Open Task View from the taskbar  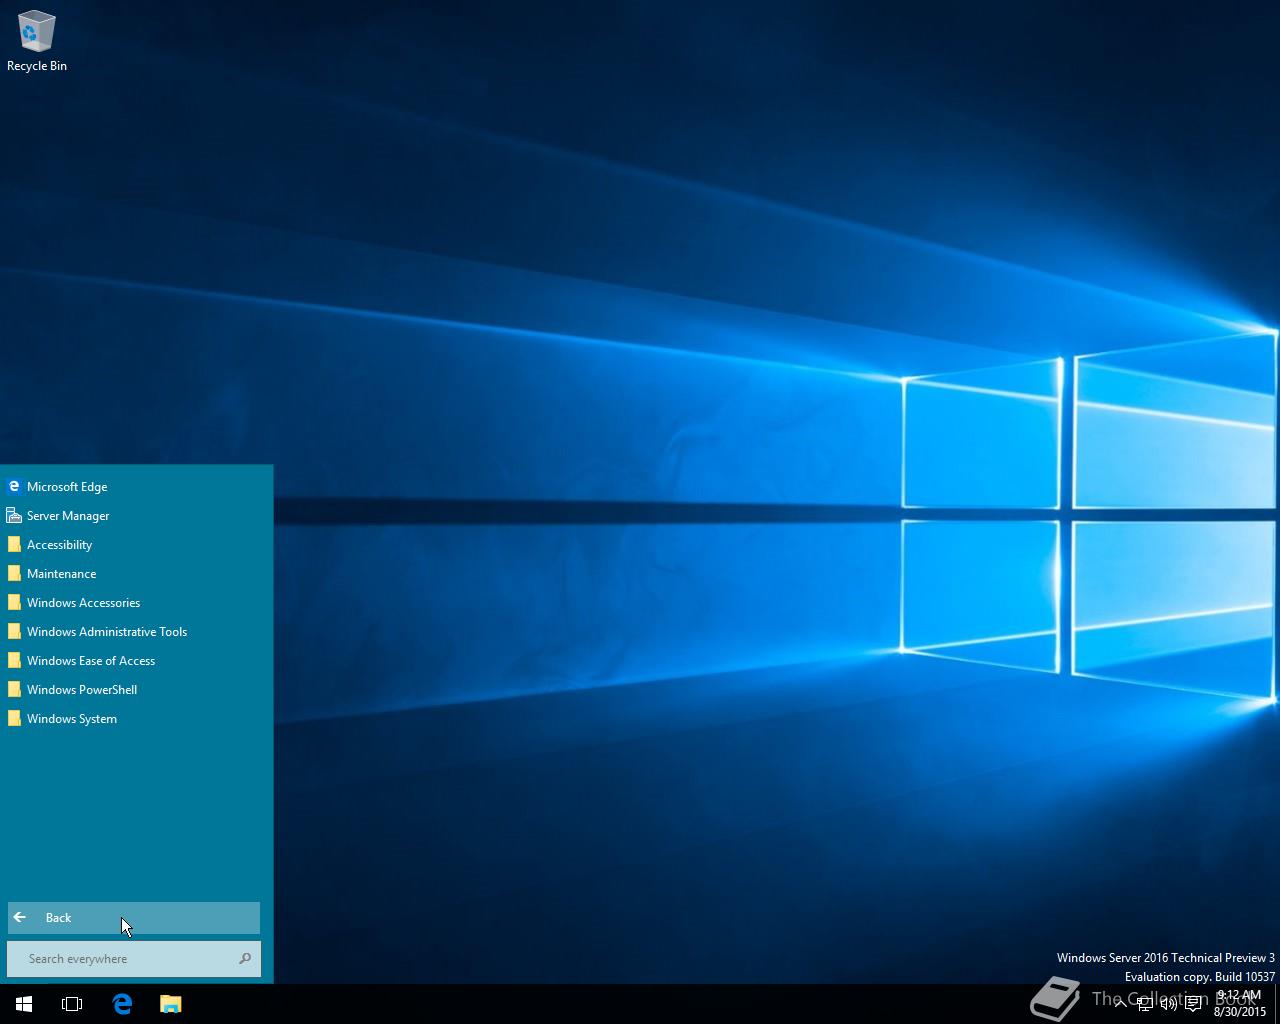[72, 1004]
